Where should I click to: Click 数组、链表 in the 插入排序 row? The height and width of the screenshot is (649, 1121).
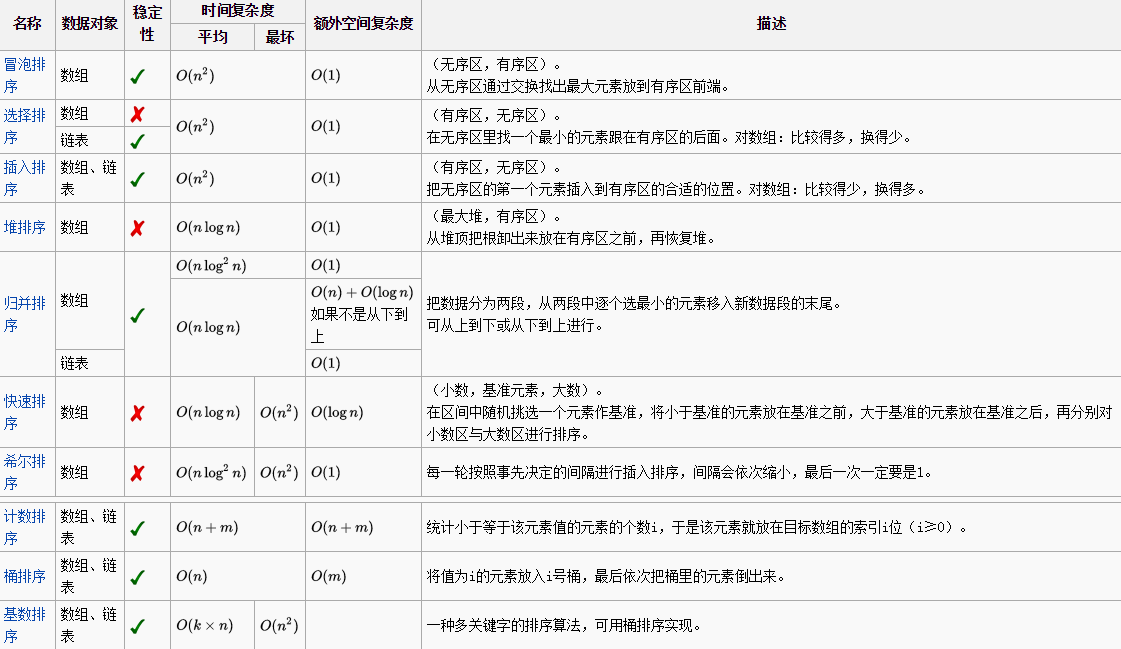[x=89, y=178]
